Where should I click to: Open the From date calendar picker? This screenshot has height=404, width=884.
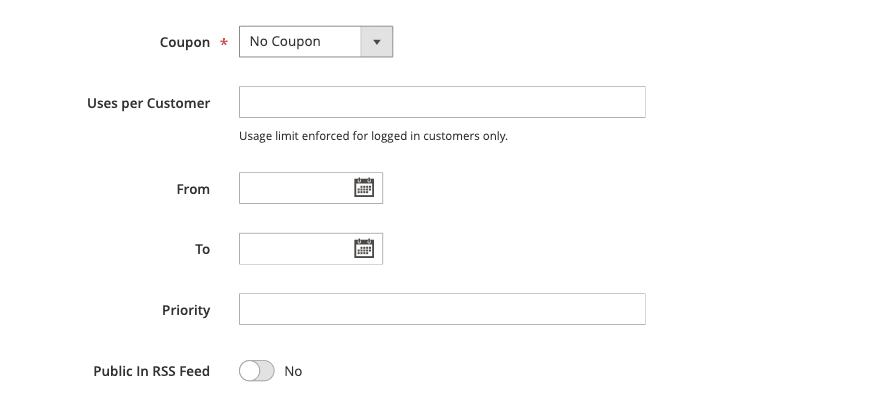coord(364,188)
